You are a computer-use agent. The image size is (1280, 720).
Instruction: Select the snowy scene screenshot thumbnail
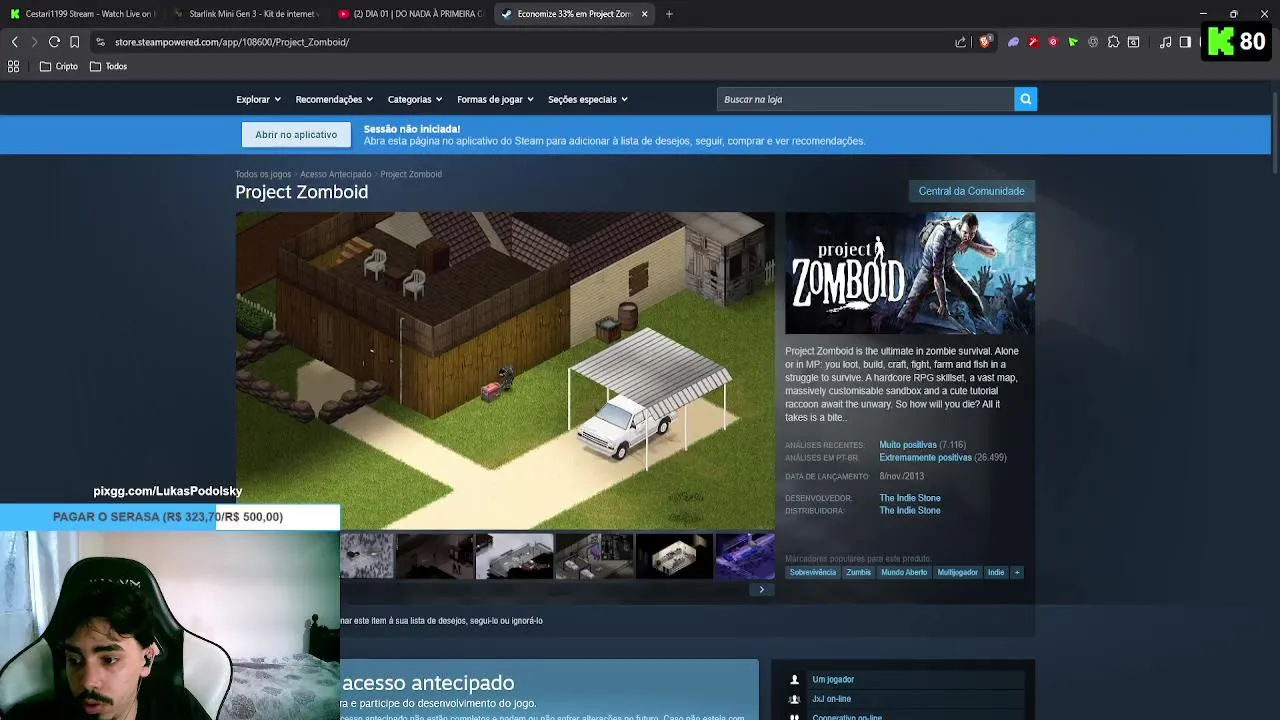[366, 556]
